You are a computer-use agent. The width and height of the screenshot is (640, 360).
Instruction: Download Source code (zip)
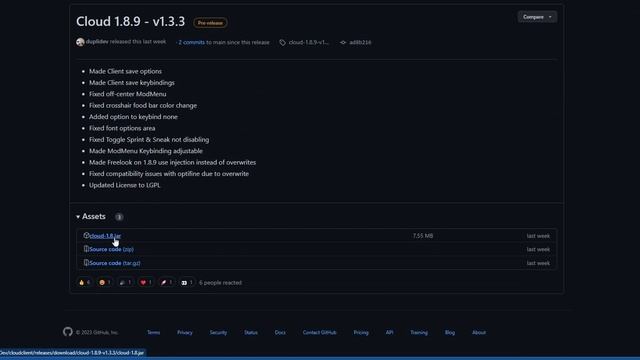(111, 249)
